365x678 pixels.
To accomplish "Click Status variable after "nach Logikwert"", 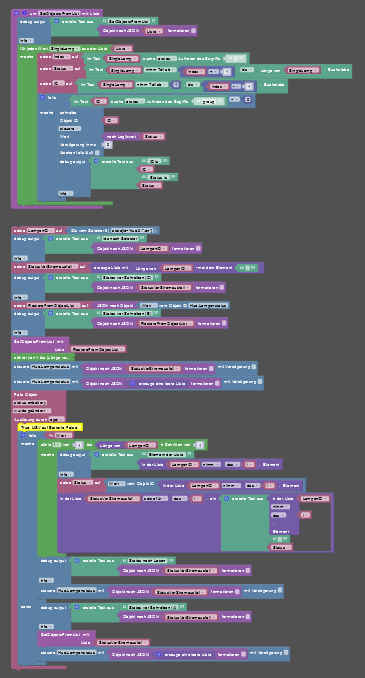I will pos(154,137).
